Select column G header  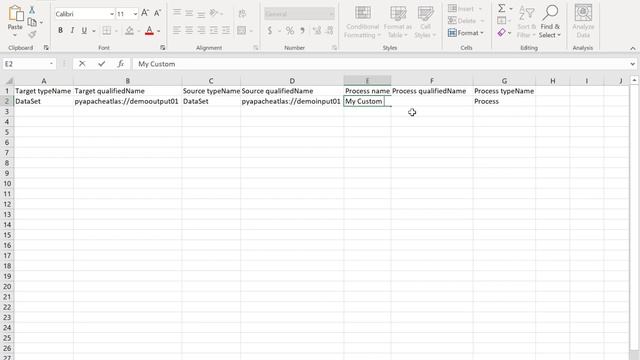coord(504,81)
